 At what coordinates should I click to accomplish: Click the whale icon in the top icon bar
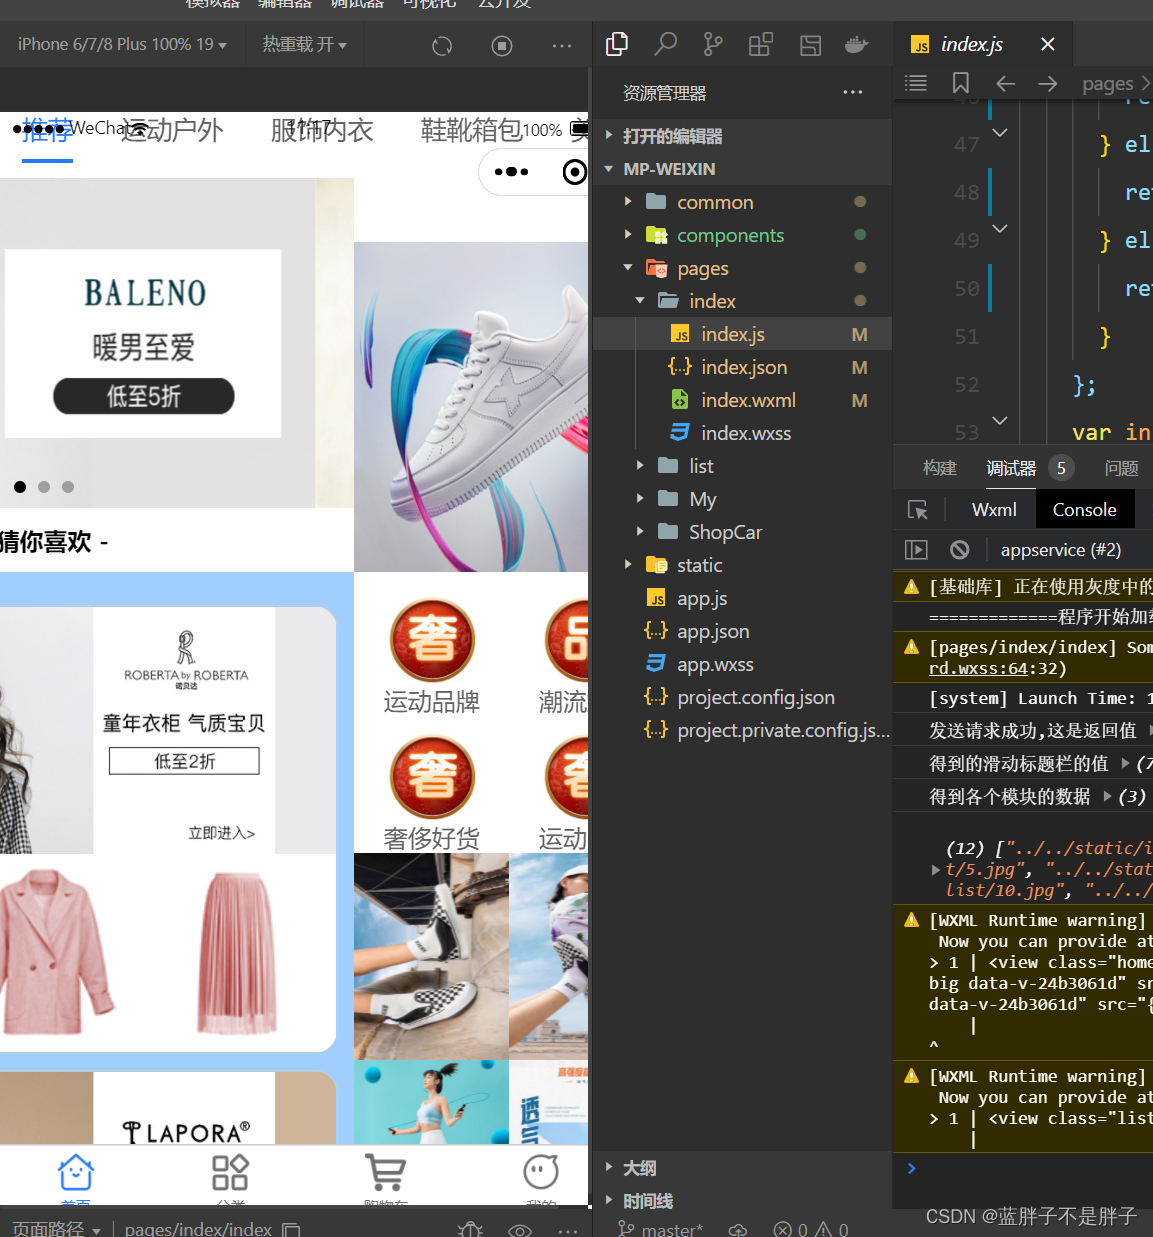857,44
